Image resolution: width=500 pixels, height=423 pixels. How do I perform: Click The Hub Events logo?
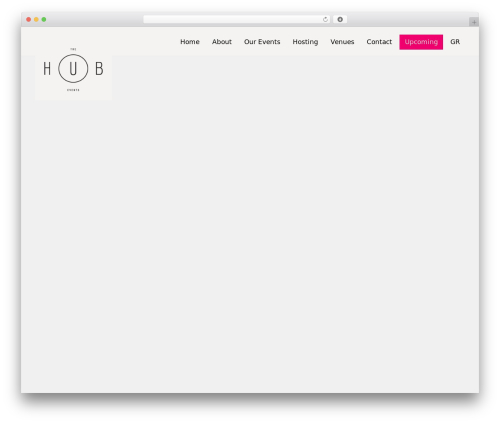click(73, 69)
